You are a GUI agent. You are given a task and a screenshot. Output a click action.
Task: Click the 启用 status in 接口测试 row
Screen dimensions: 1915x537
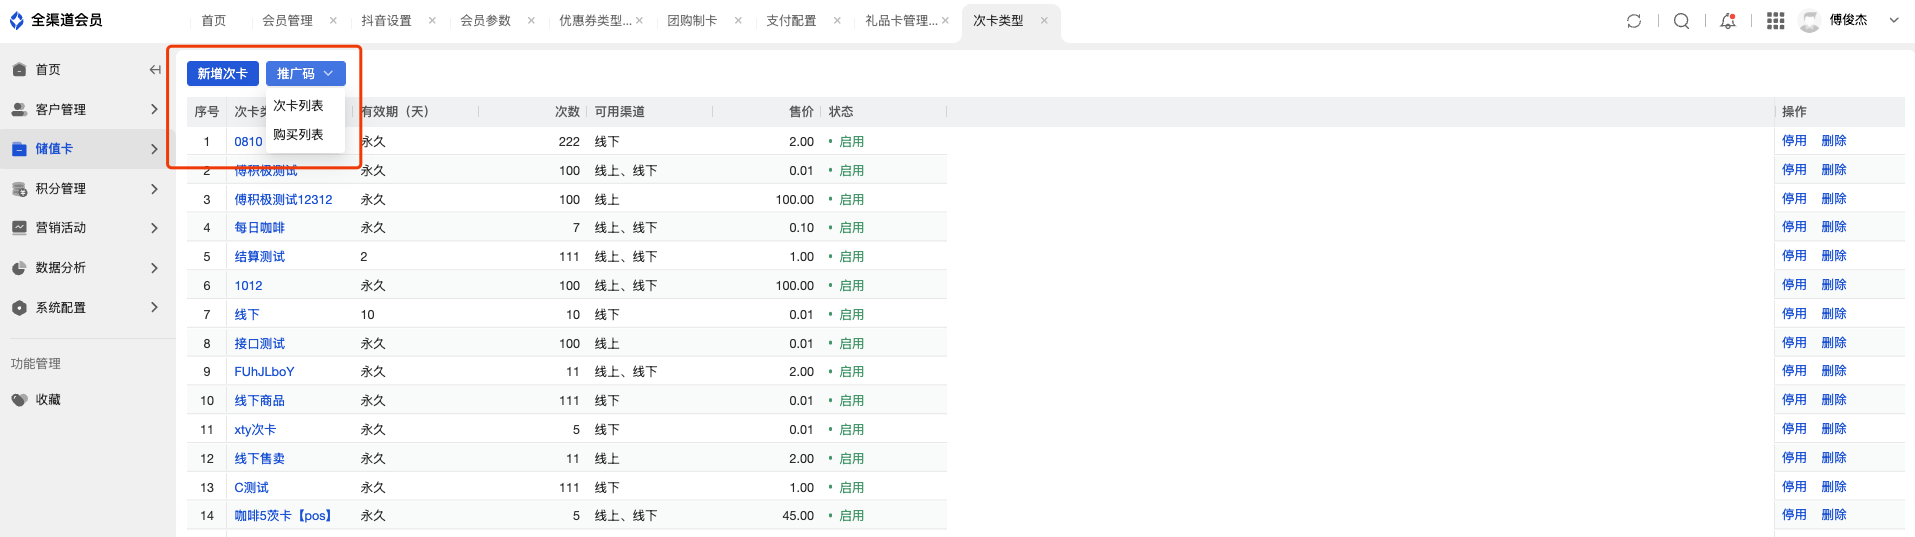(851, 344)
